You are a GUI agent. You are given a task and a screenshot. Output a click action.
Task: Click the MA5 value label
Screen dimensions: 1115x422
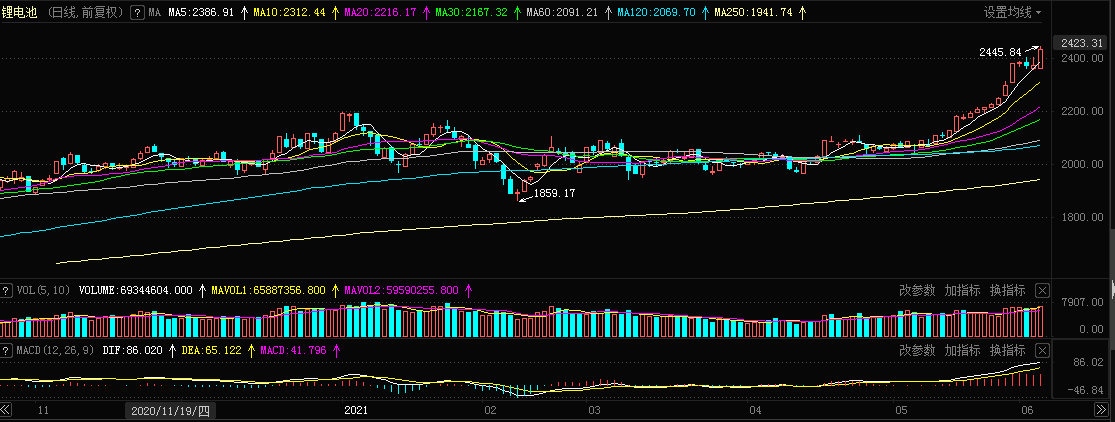click(201, 13)
